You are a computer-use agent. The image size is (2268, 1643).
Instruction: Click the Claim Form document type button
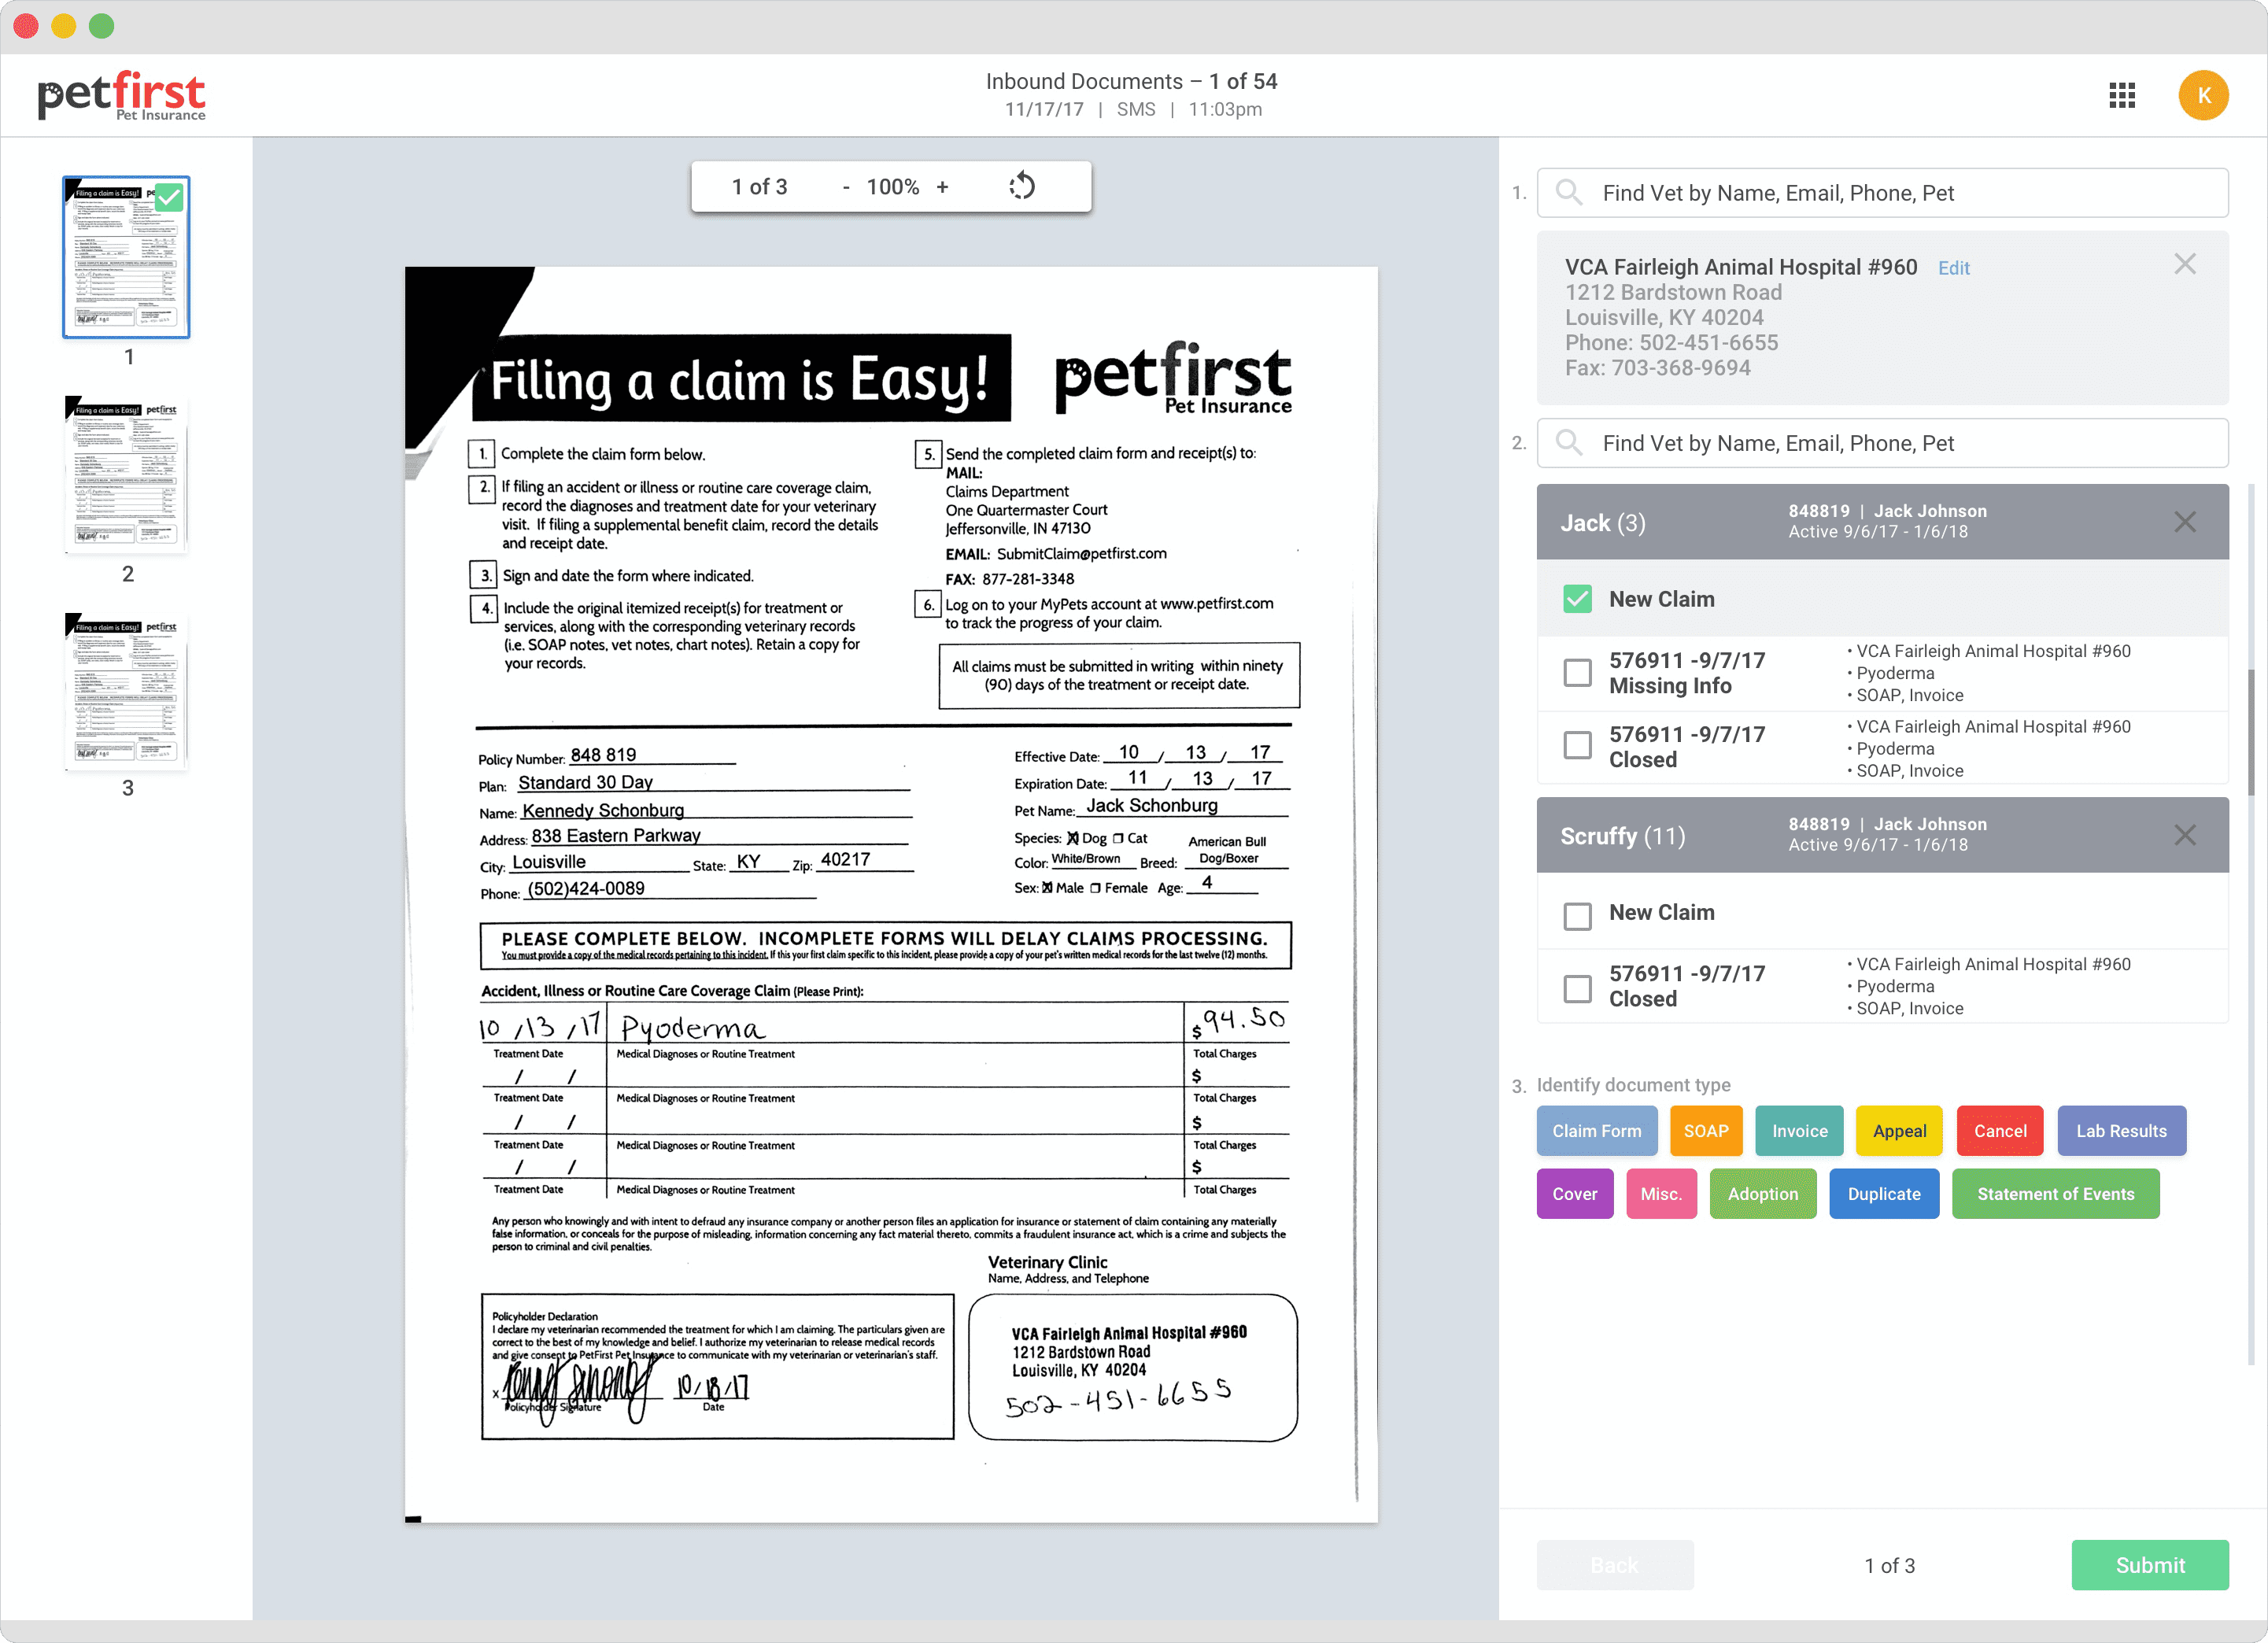[1595, 1131]
